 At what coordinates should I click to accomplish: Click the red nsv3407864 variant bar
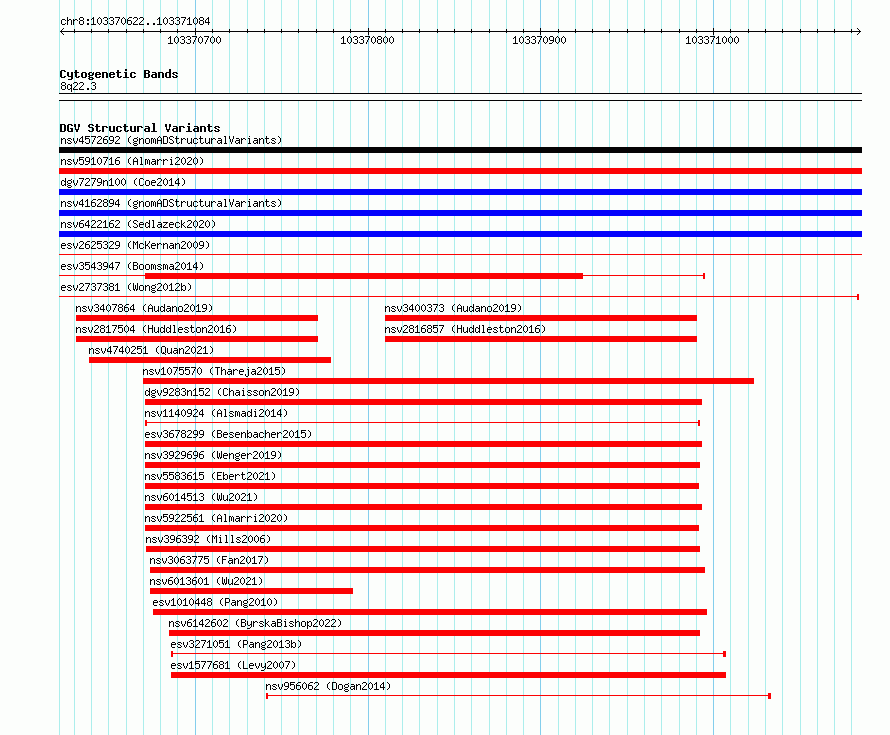pyautogui.click(x=196, y=318)
